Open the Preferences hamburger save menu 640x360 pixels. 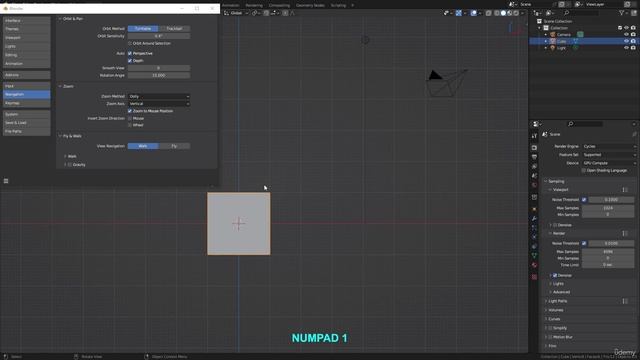pos(6,181)
